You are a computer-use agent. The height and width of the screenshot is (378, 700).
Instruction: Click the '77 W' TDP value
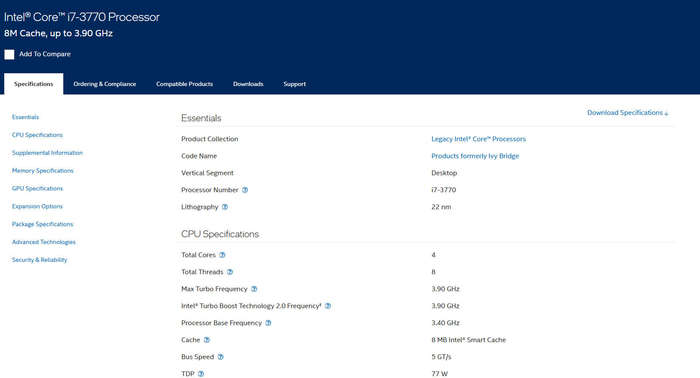pos(439,374)
